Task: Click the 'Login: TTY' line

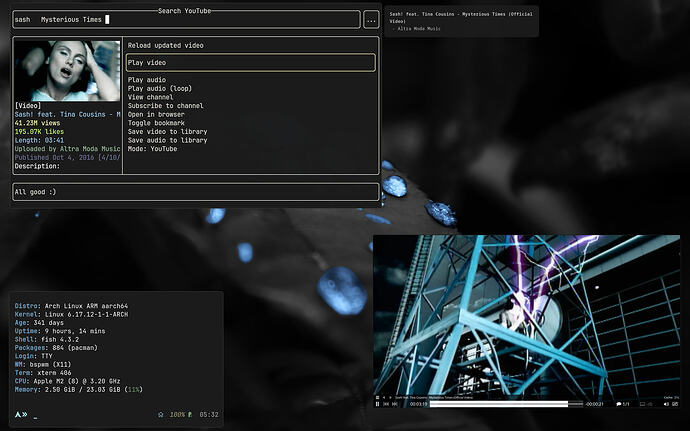Action: [33, 356]
